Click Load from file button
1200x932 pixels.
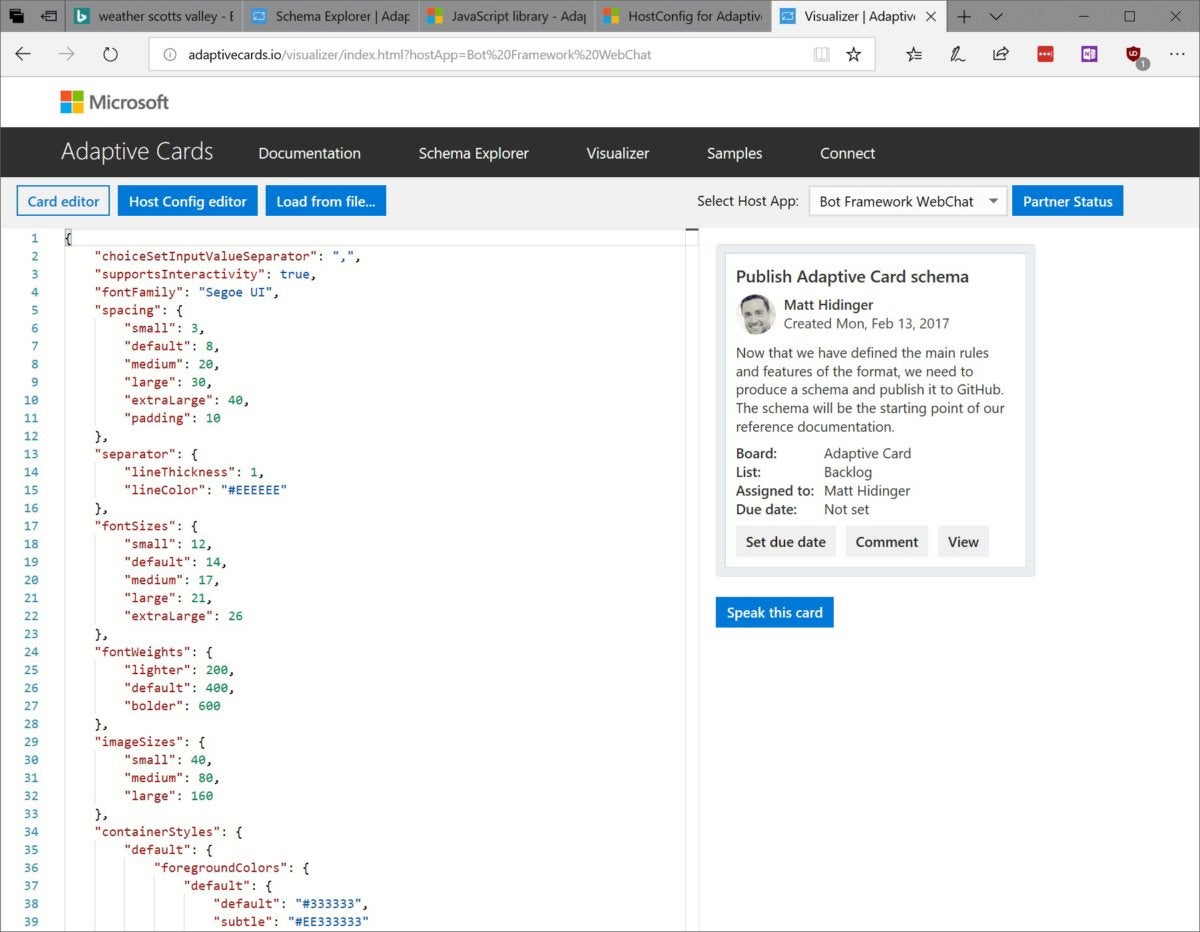point(326,201)
